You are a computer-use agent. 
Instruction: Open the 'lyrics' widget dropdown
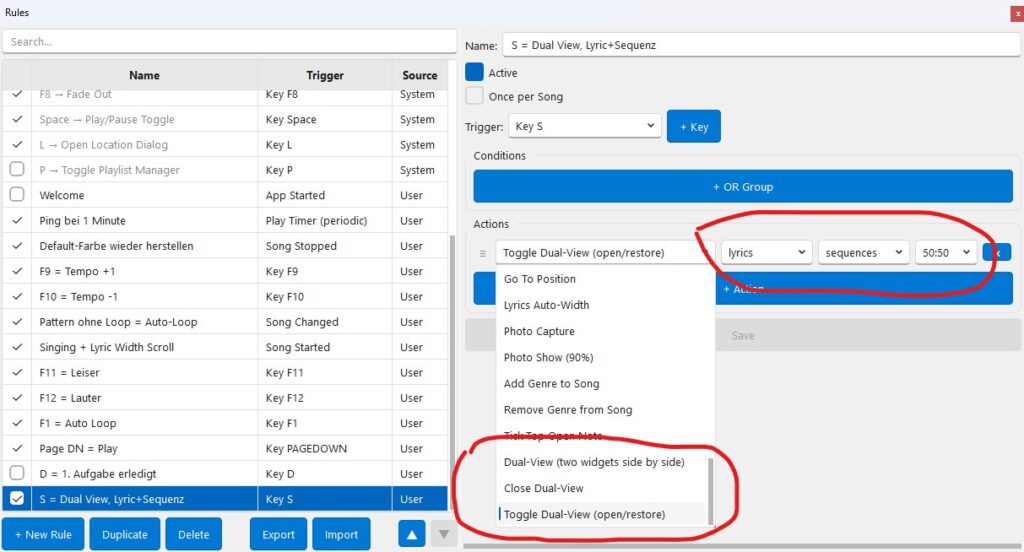click(766, 253)
